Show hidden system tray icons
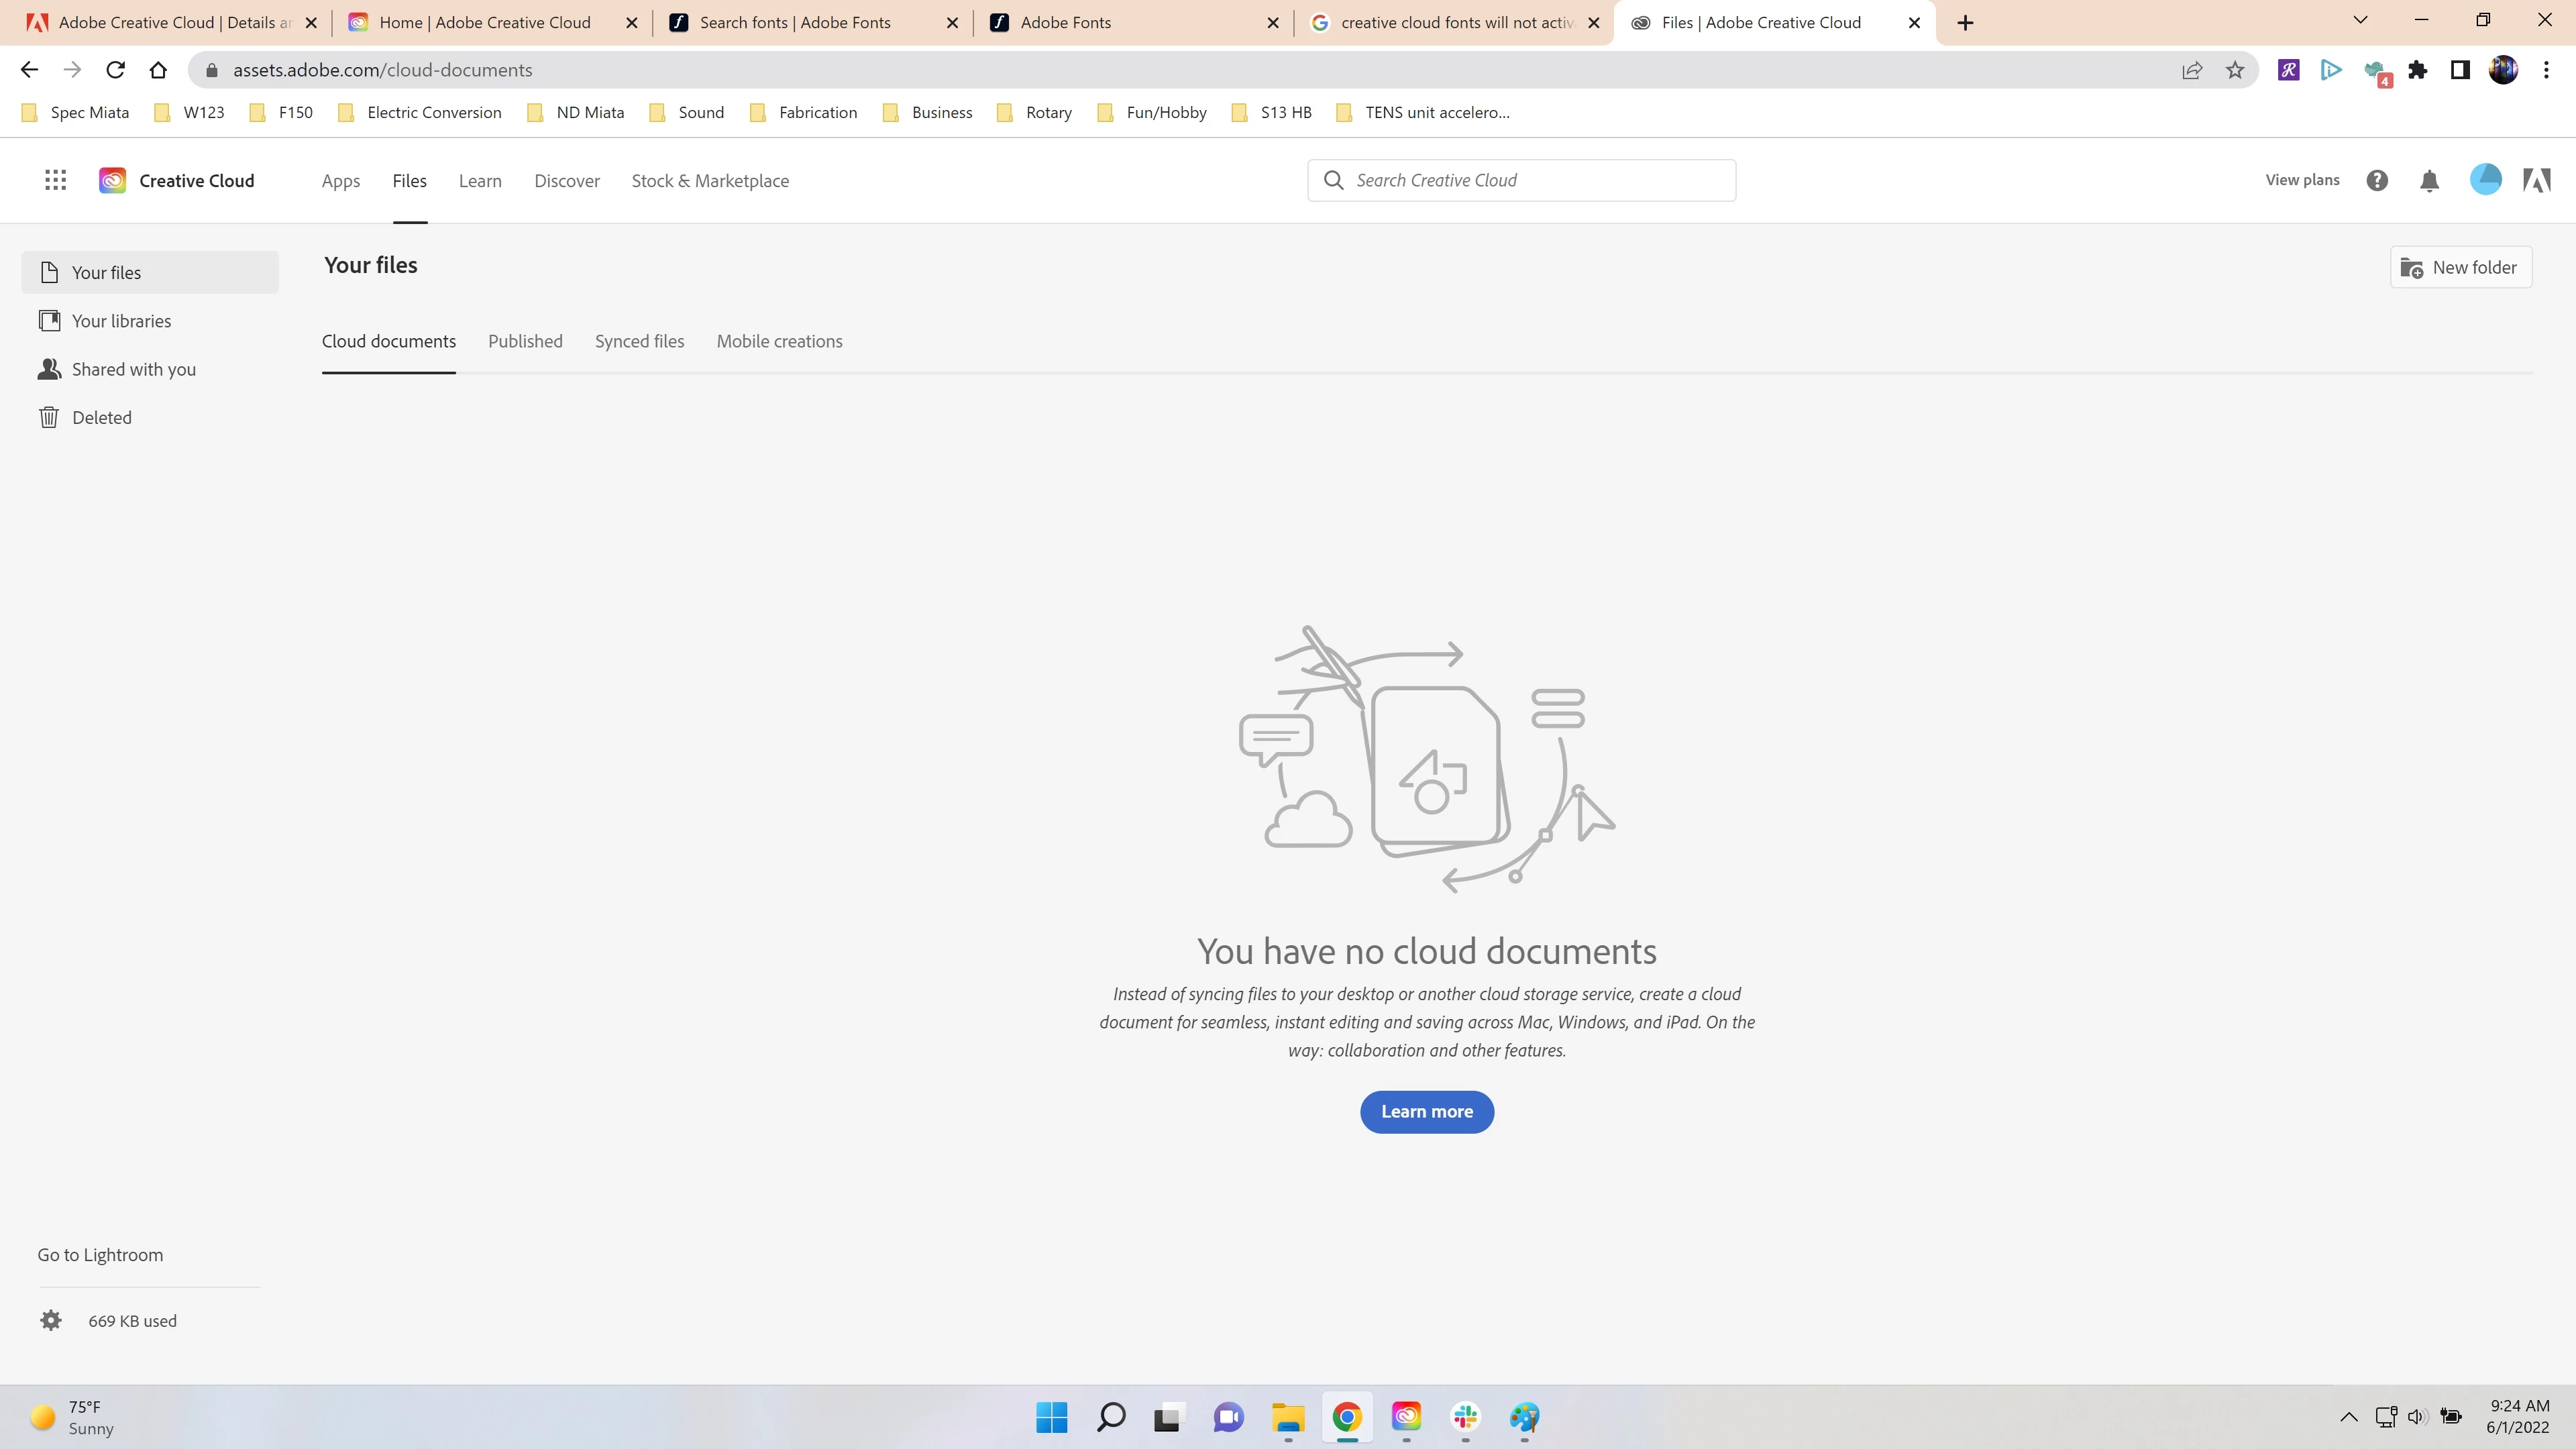The width and height of the screenshot is (2576, 1449). (x=2349, y=1416)
